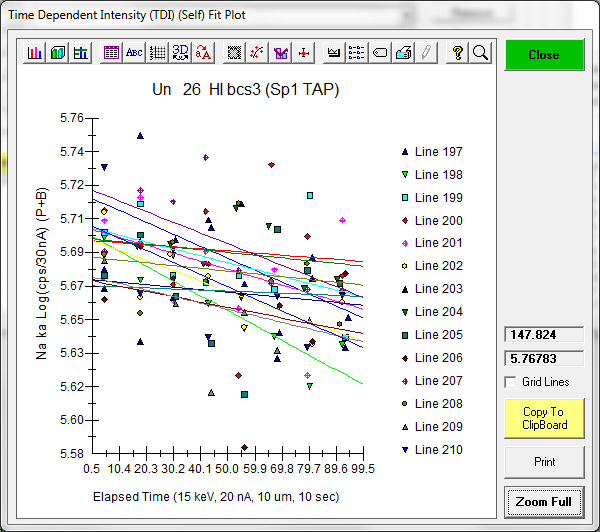
Task: Click the table data grid icon
Action: [111, 53]
